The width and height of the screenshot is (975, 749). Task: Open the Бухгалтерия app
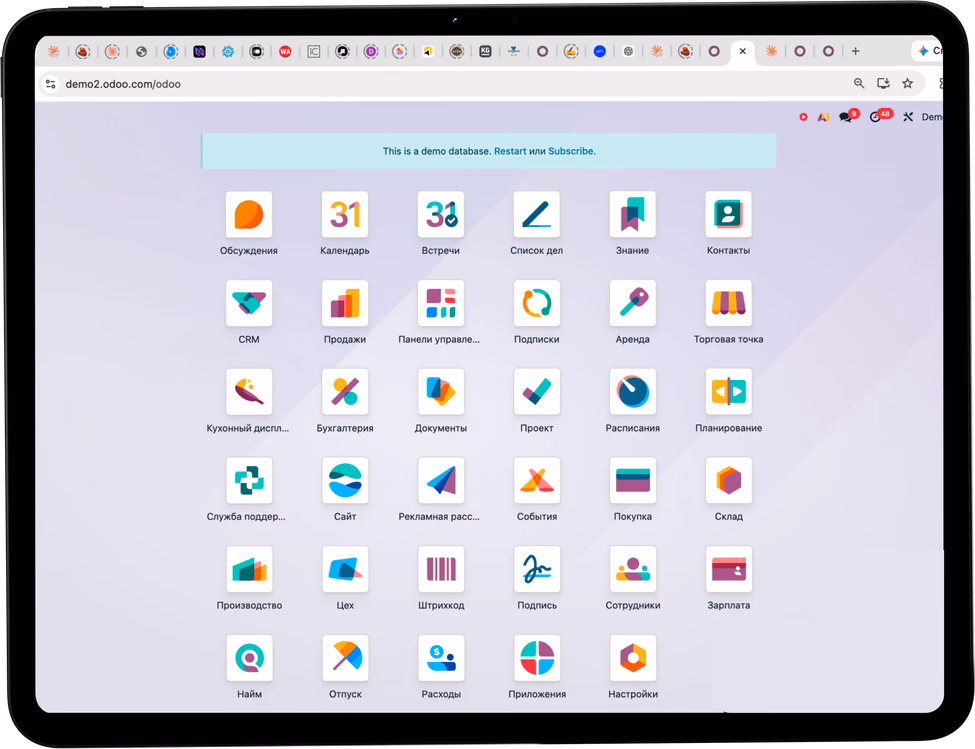point(344,392)
